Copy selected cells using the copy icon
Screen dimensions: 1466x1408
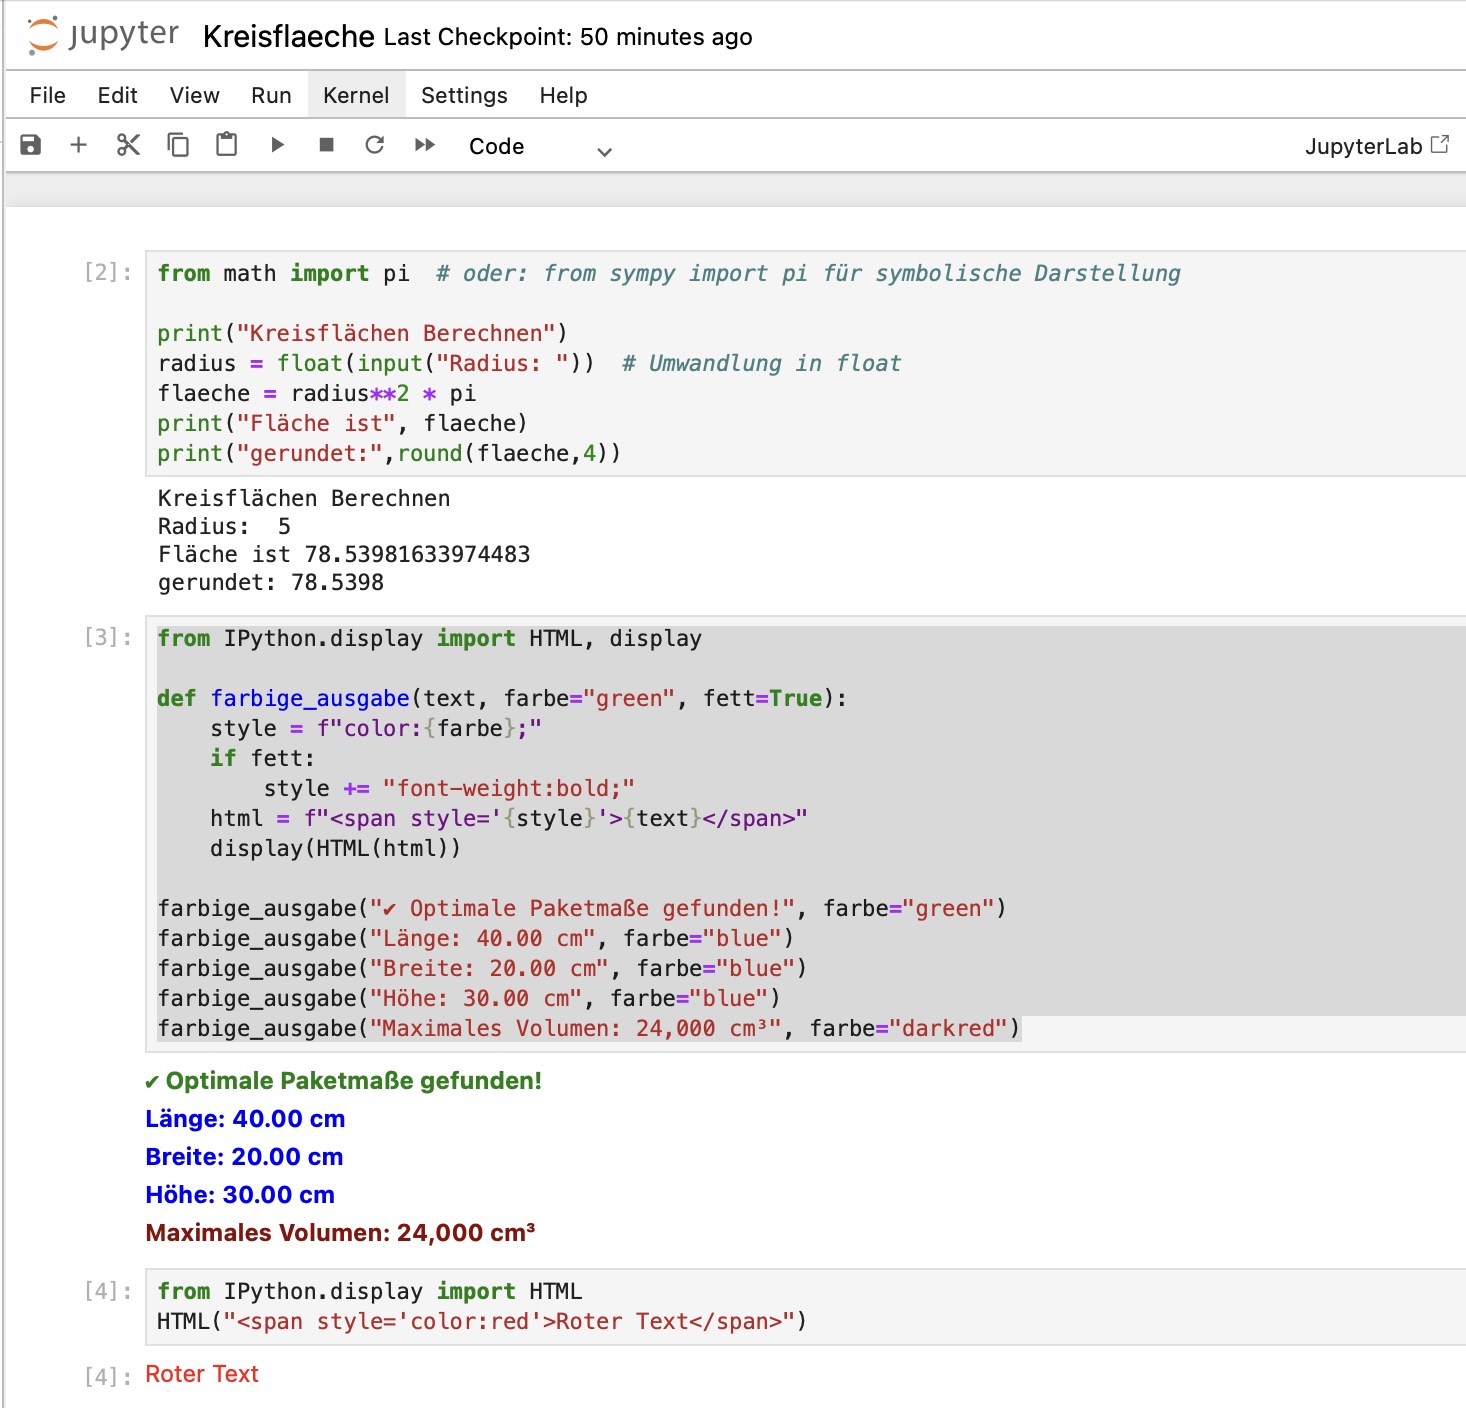[x=178, y=145]
